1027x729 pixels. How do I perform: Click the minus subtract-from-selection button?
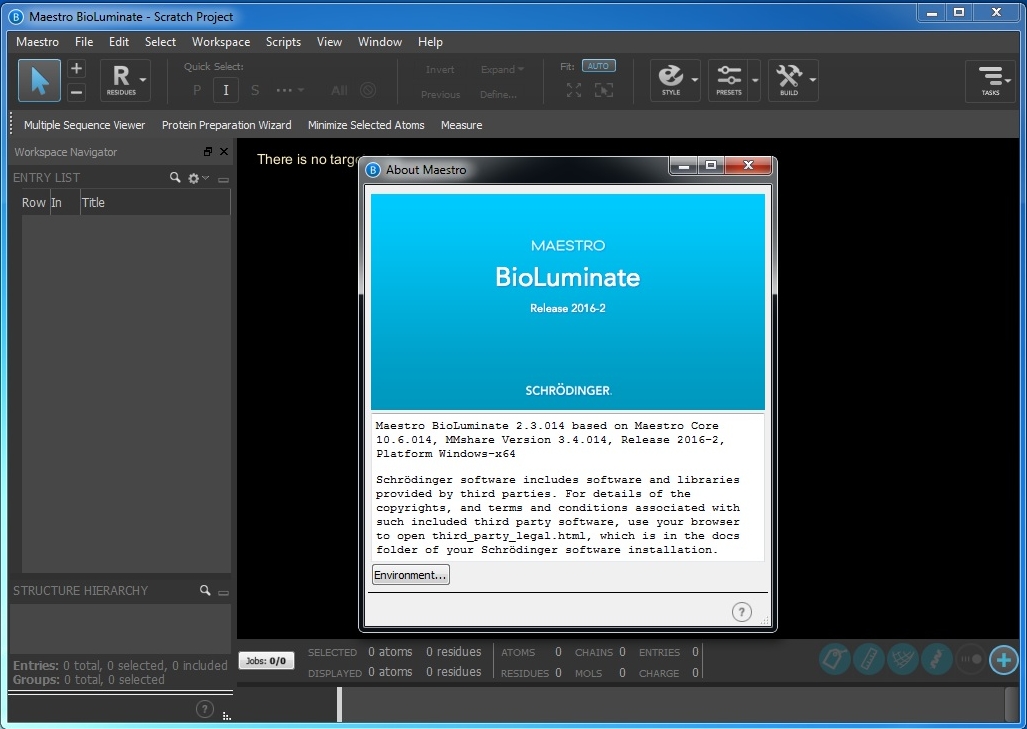(x=76, y=92)
